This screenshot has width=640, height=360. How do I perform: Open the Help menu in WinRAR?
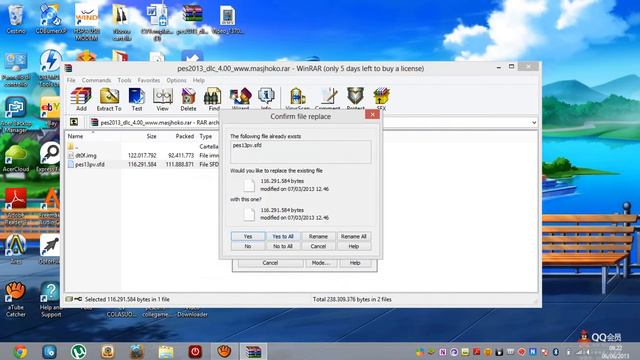click(199, 80)
